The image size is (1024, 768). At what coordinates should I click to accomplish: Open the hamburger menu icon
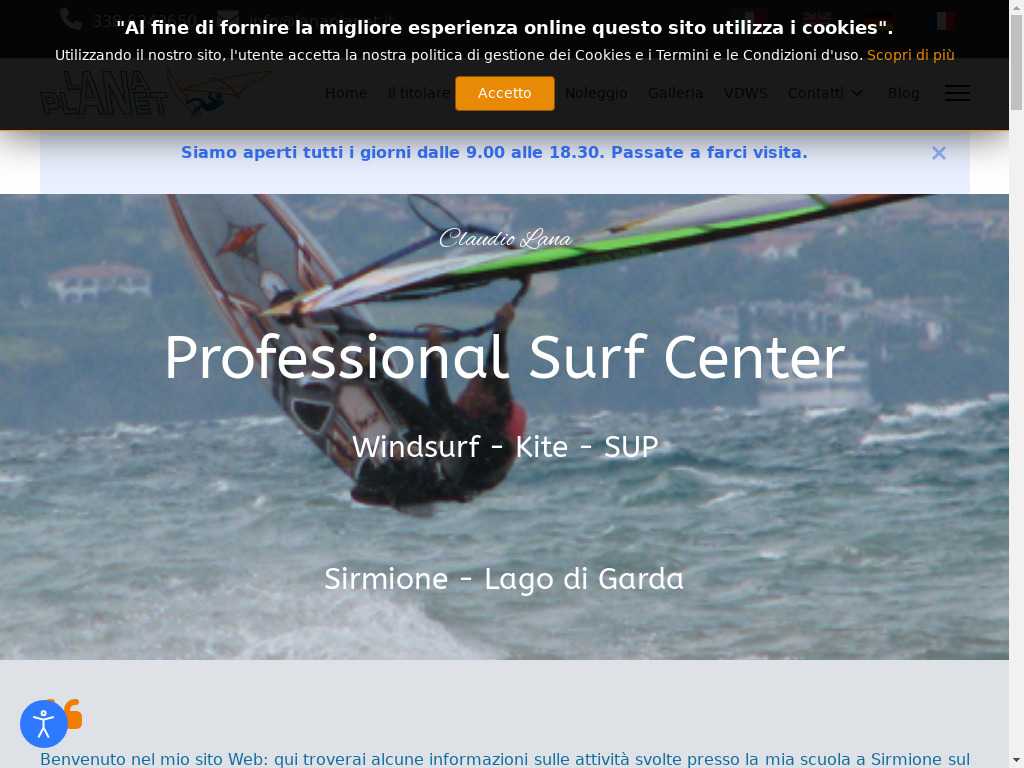coord(957,93)
